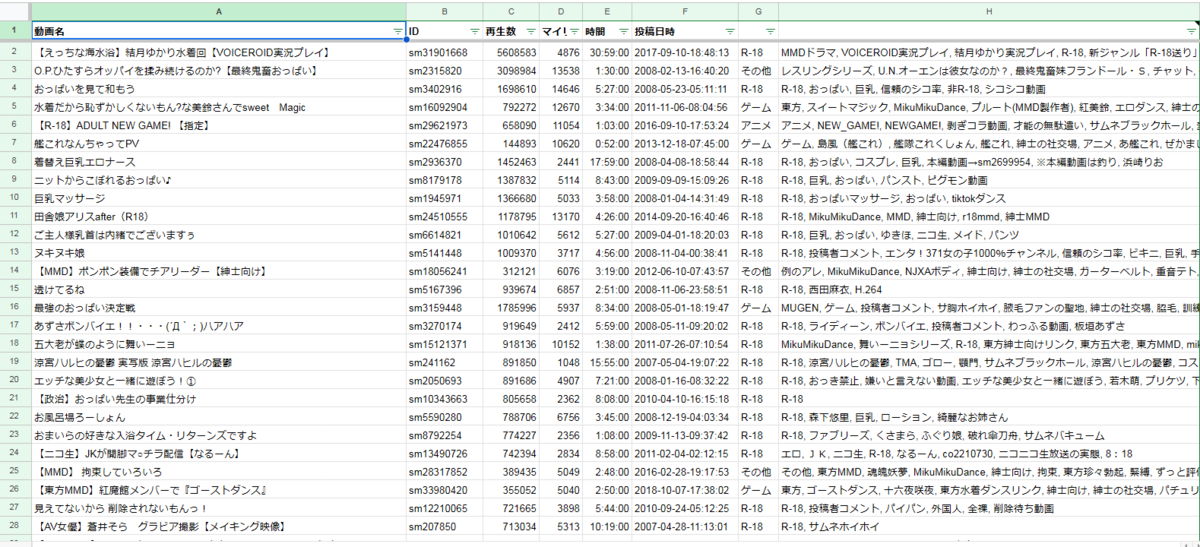Click cell with ID sm24510555

[444, 215]
